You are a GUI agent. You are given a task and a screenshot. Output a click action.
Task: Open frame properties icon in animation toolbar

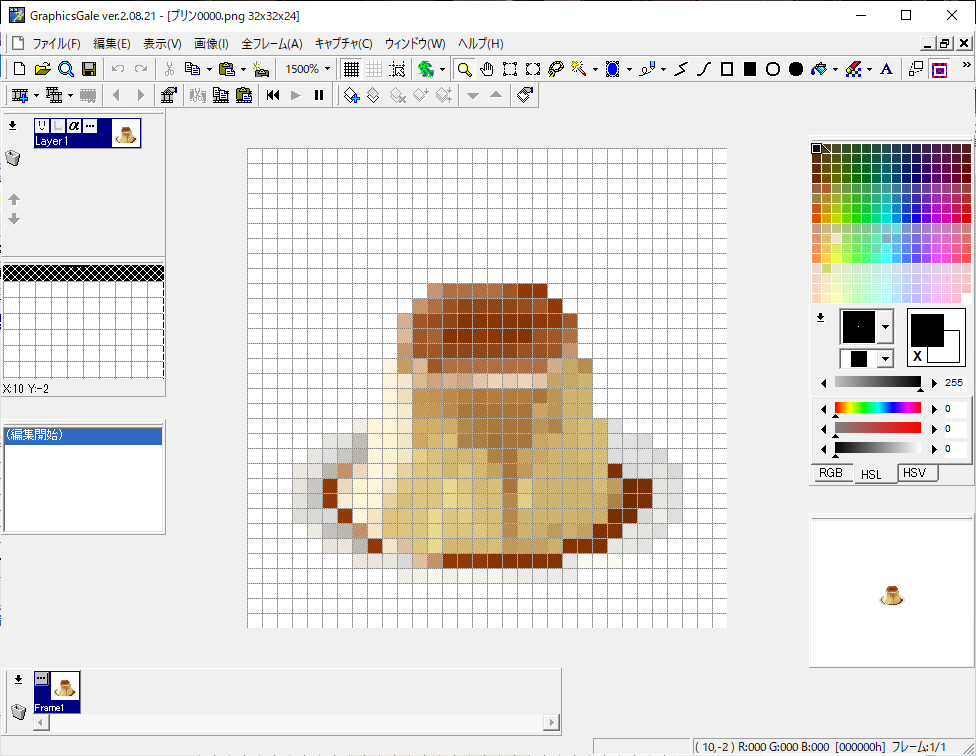click(169, 95)
